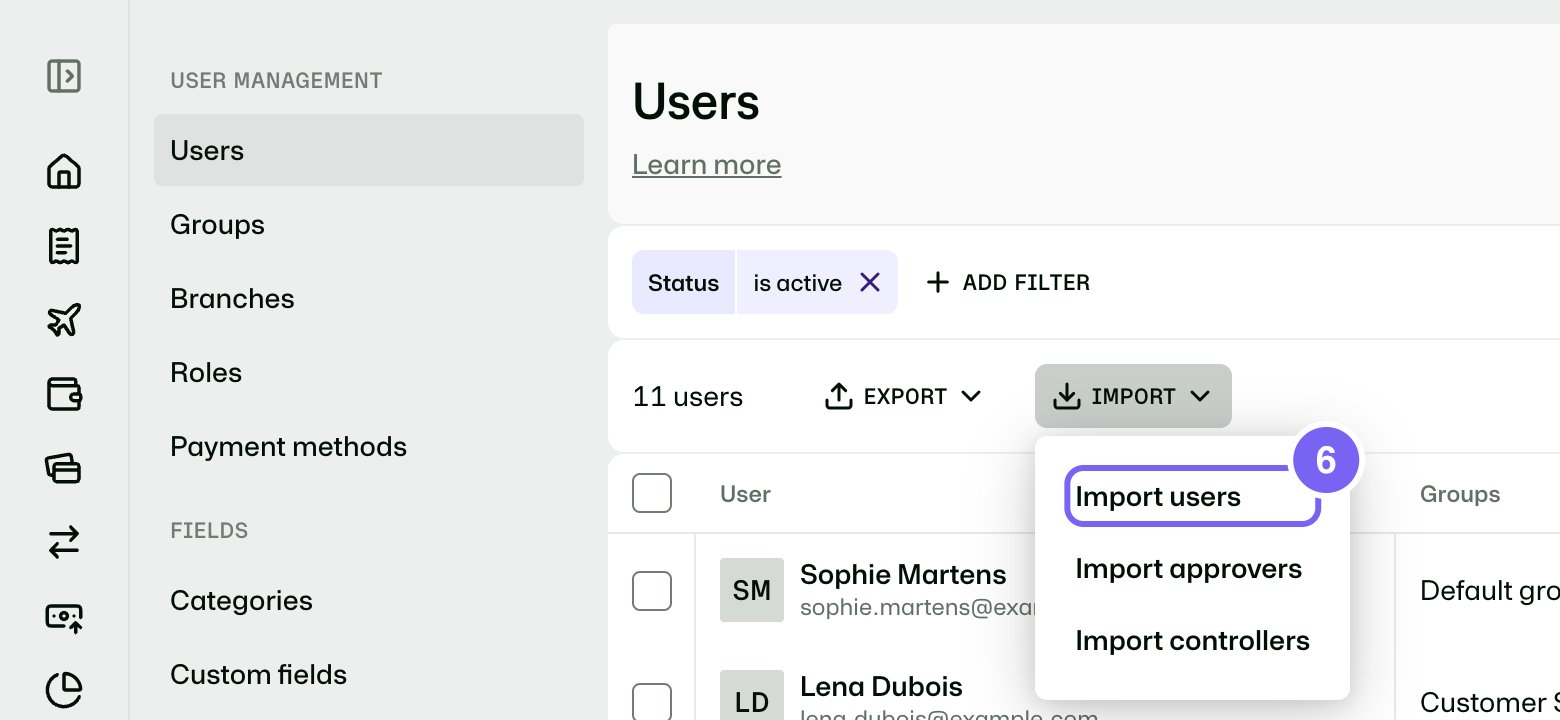This screenshot has height=720, width=1560.
Task: Open the pie chart reports icon
Action: (64, 690)
